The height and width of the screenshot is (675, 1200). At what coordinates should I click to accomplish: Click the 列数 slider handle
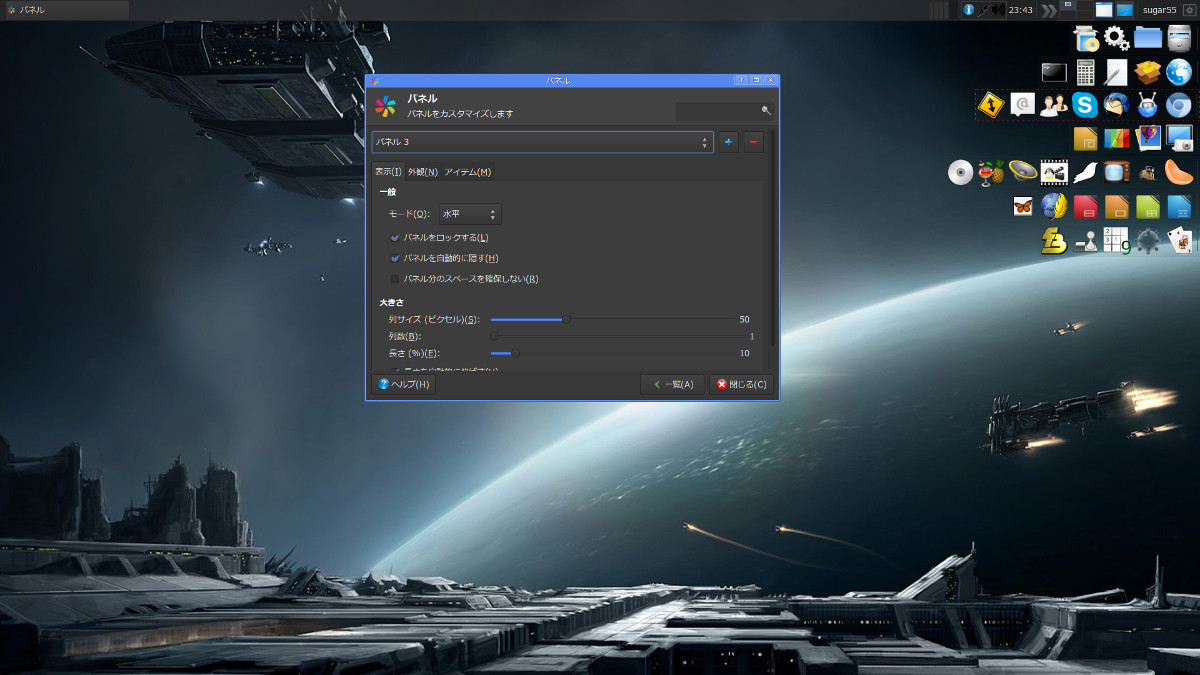(495, 336)
